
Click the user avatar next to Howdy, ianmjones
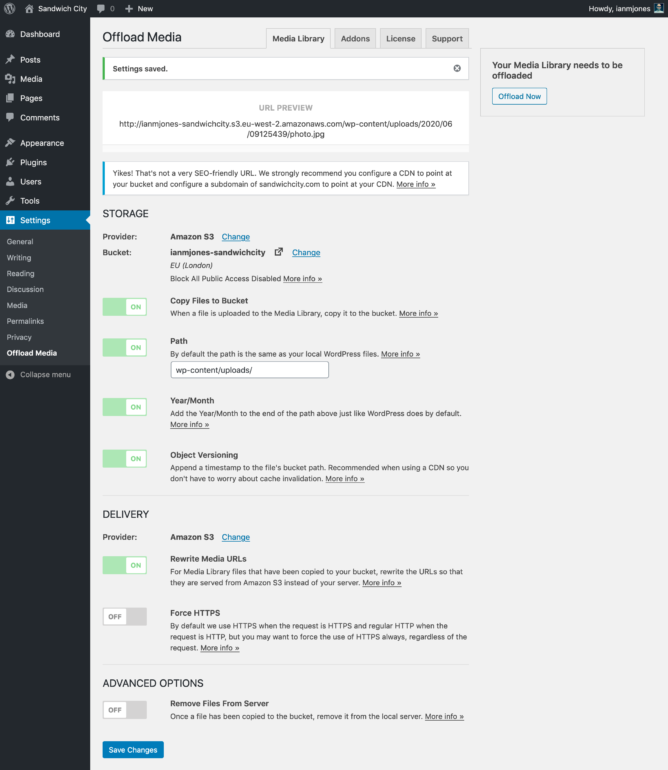[659, 8]
